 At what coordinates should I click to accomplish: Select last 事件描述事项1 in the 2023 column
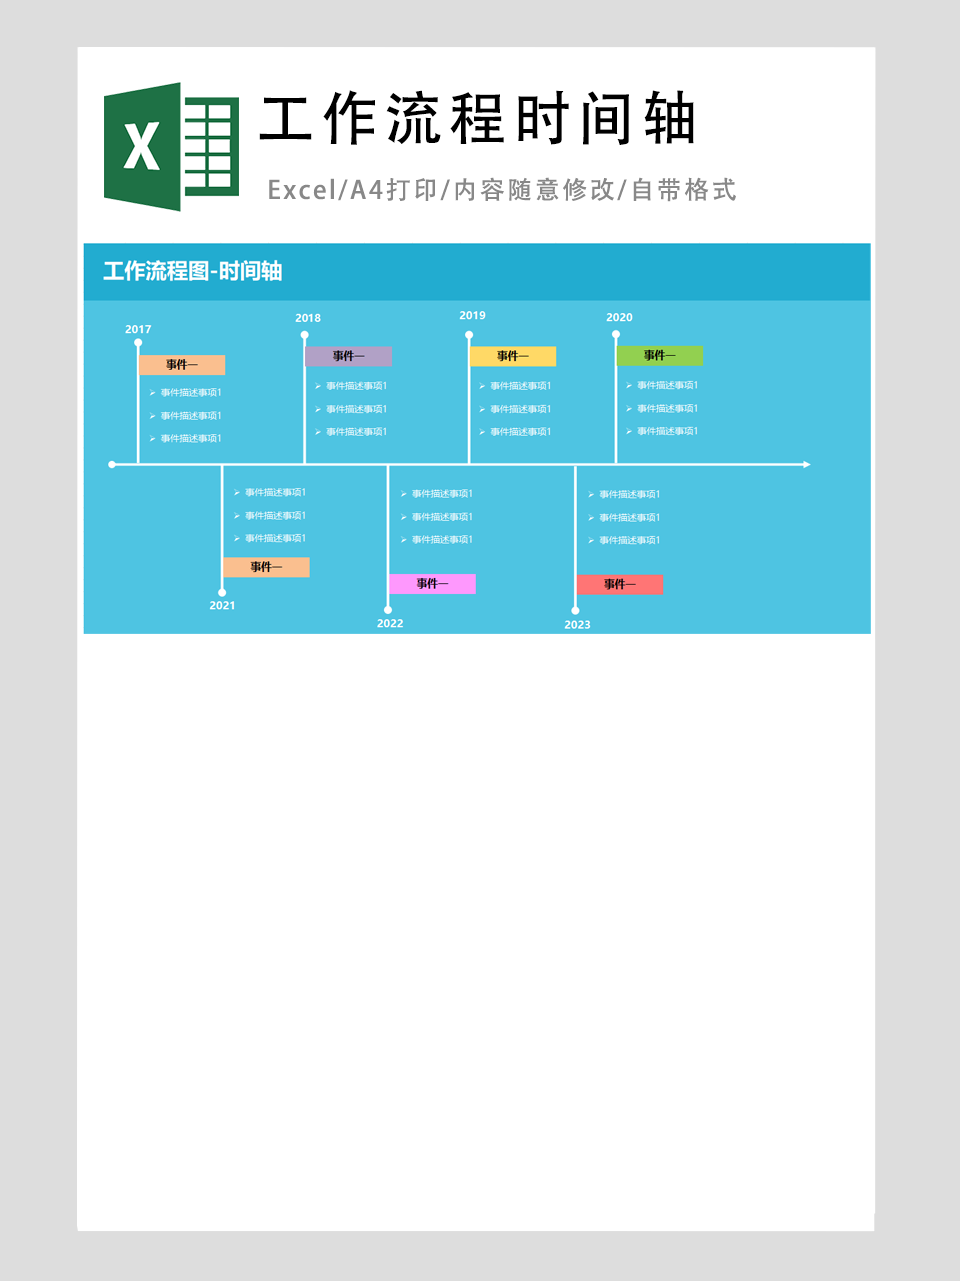(629, 540)
